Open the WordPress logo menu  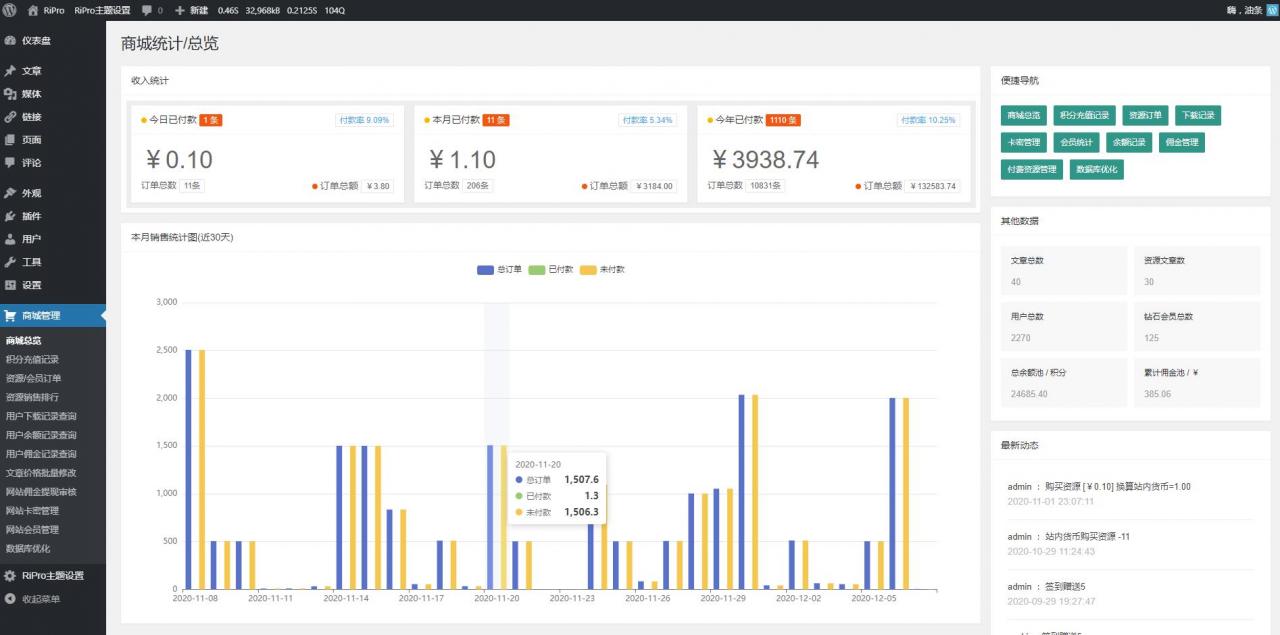11,10
